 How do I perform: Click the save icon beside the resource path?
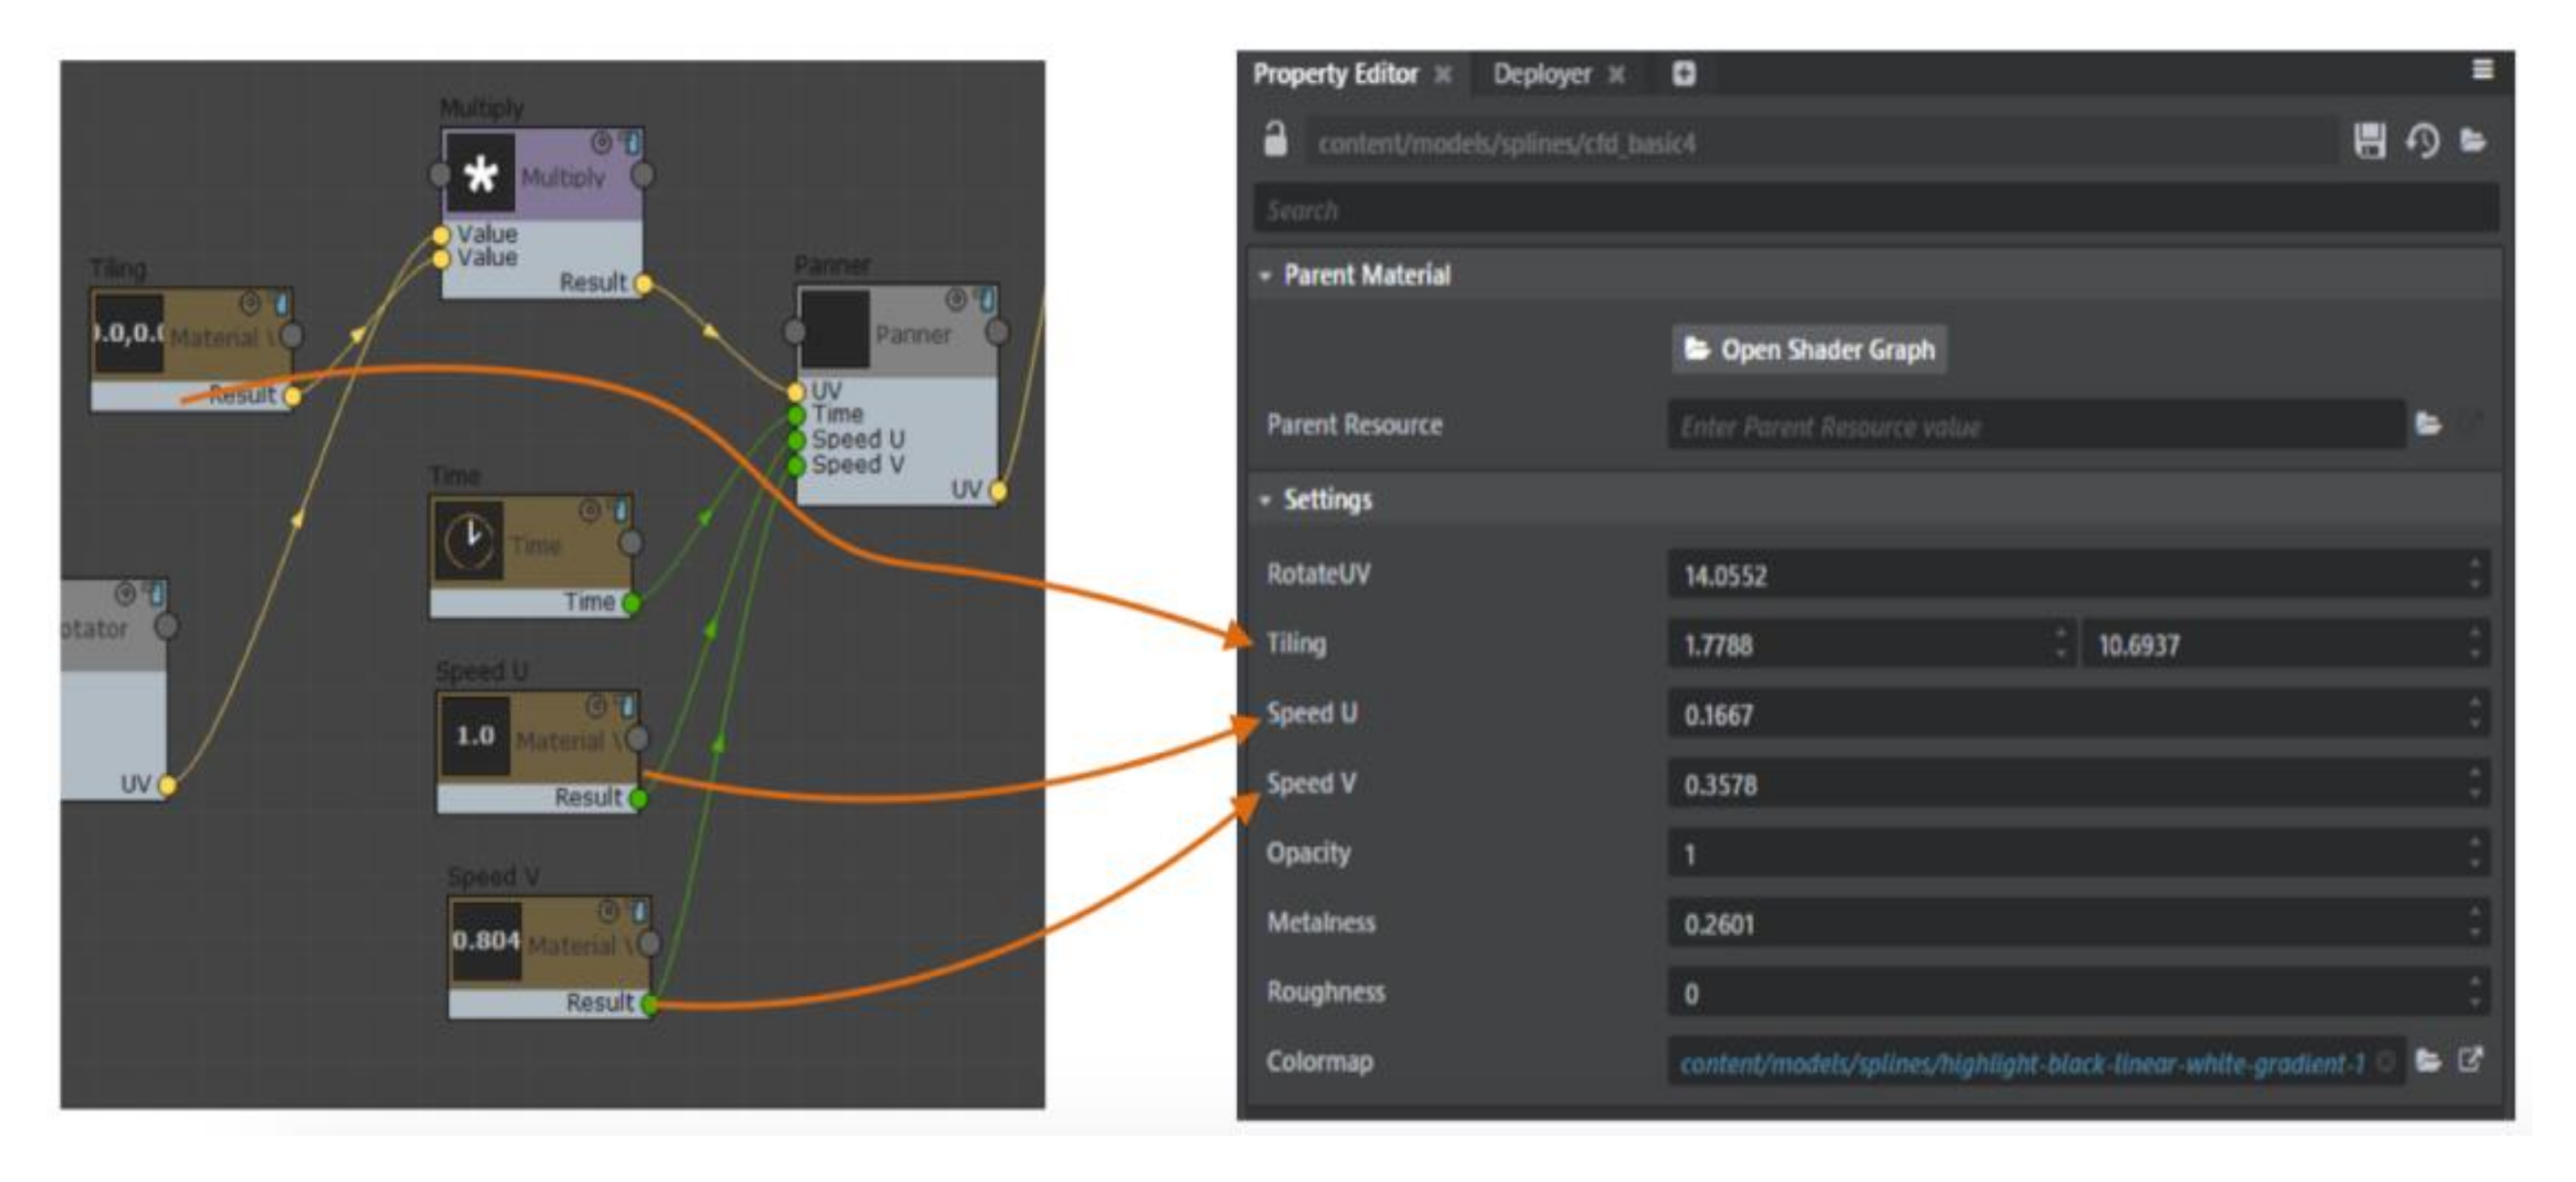click(x=2369, y=141)
